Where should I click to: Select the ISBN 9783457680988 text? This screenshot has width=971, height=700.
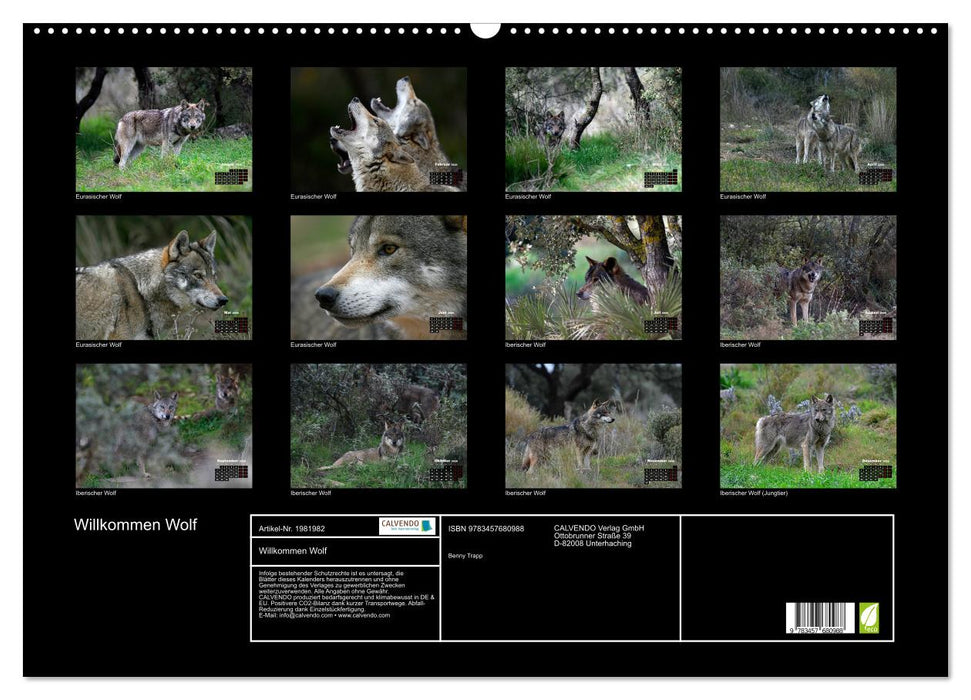pos(486,527)
